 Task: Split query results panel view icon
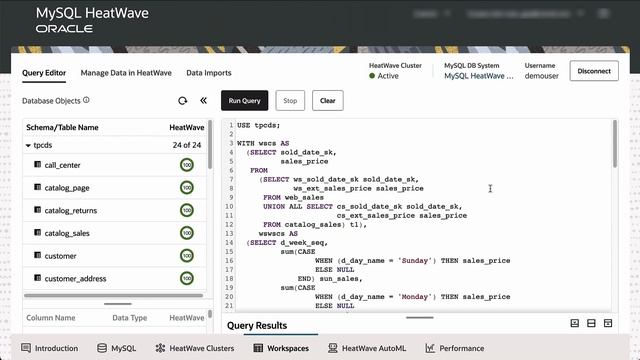tap(591, 323)
